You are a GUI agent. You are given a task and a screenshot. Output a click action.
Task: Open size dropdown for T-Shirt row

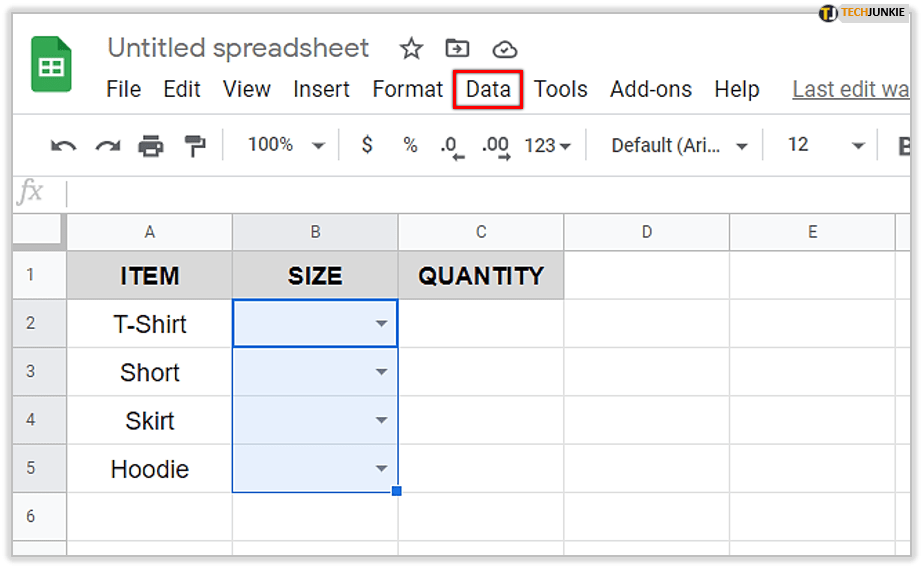[381, 324]
